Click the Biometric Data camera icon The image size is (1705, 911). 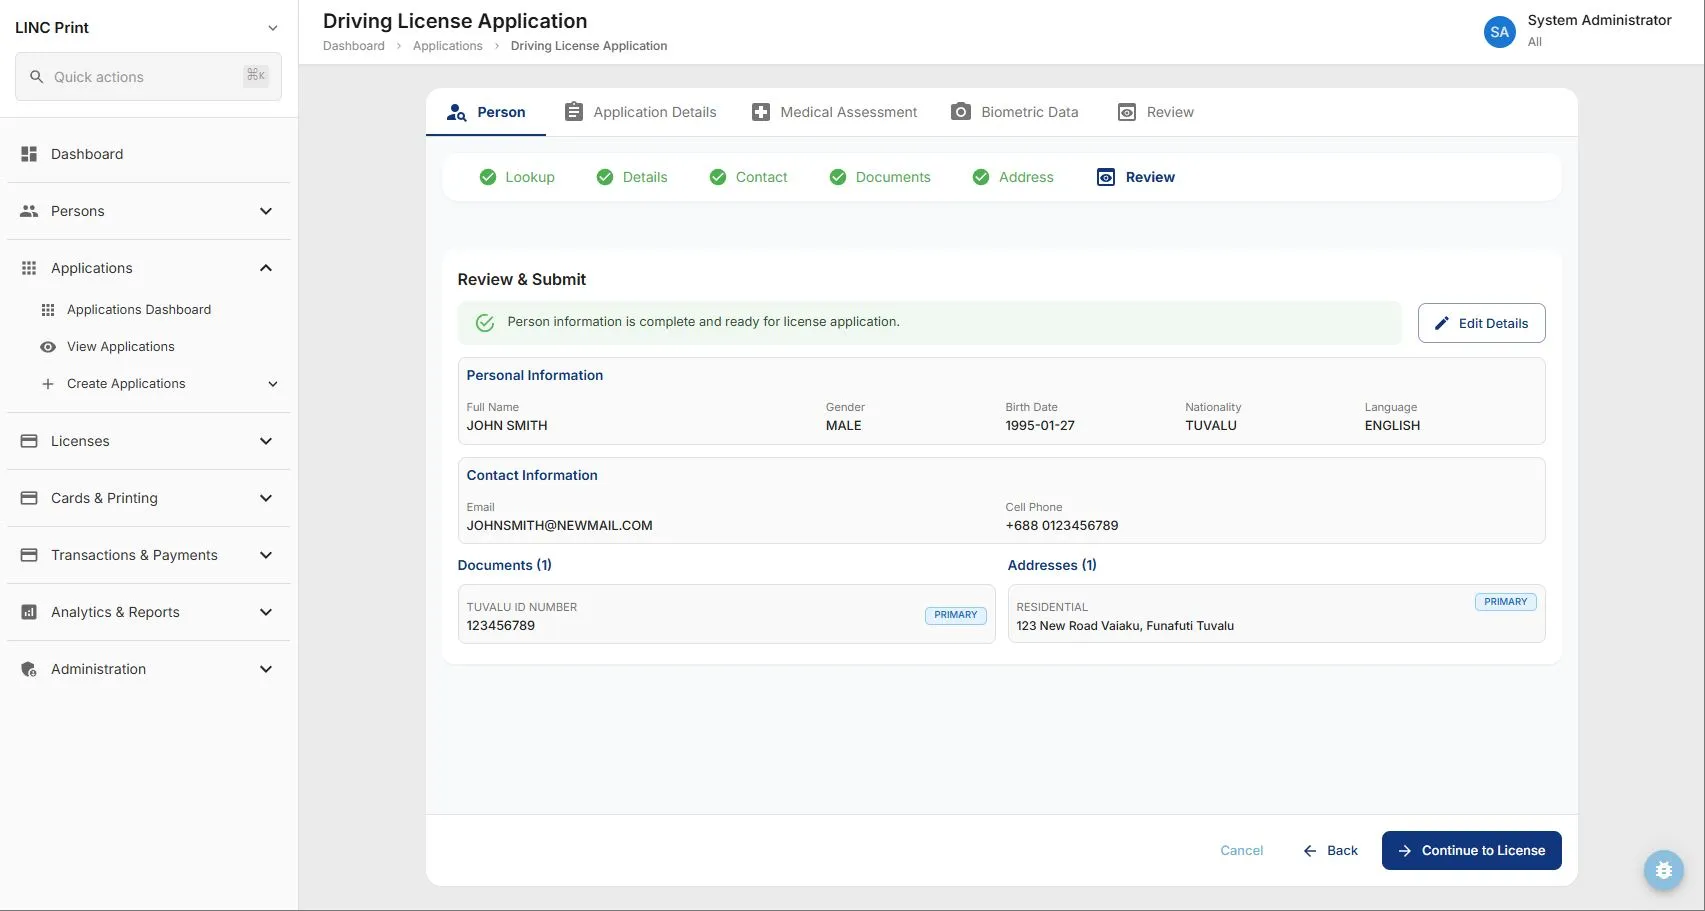[960, 112]
